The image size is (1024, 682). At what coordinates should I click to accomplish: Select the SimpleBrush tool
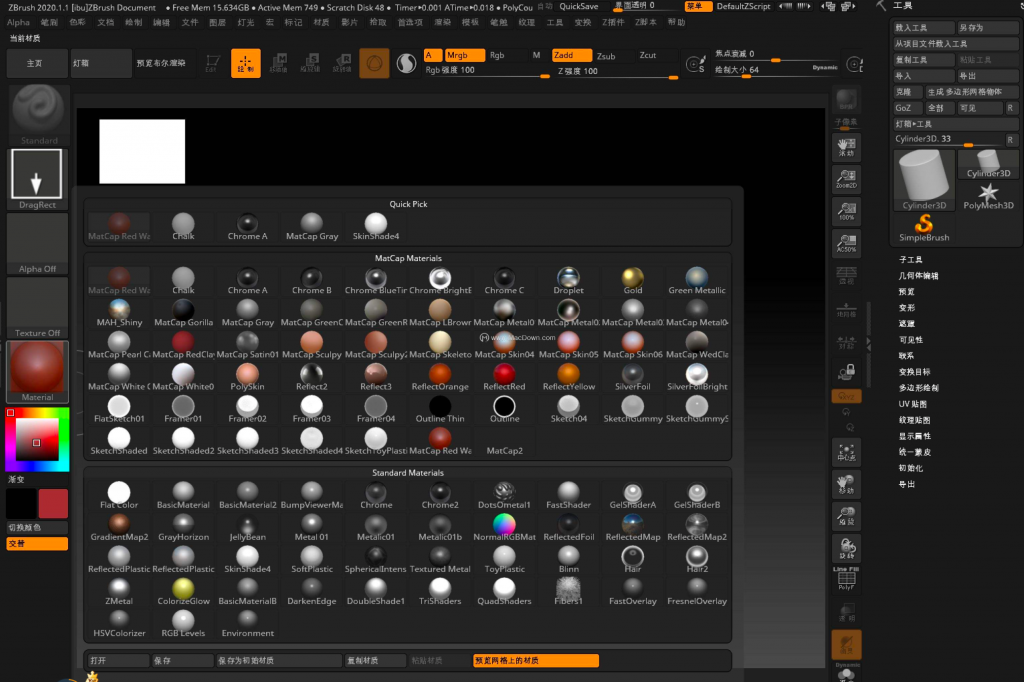pyautogui.click(x=923, y=228)
